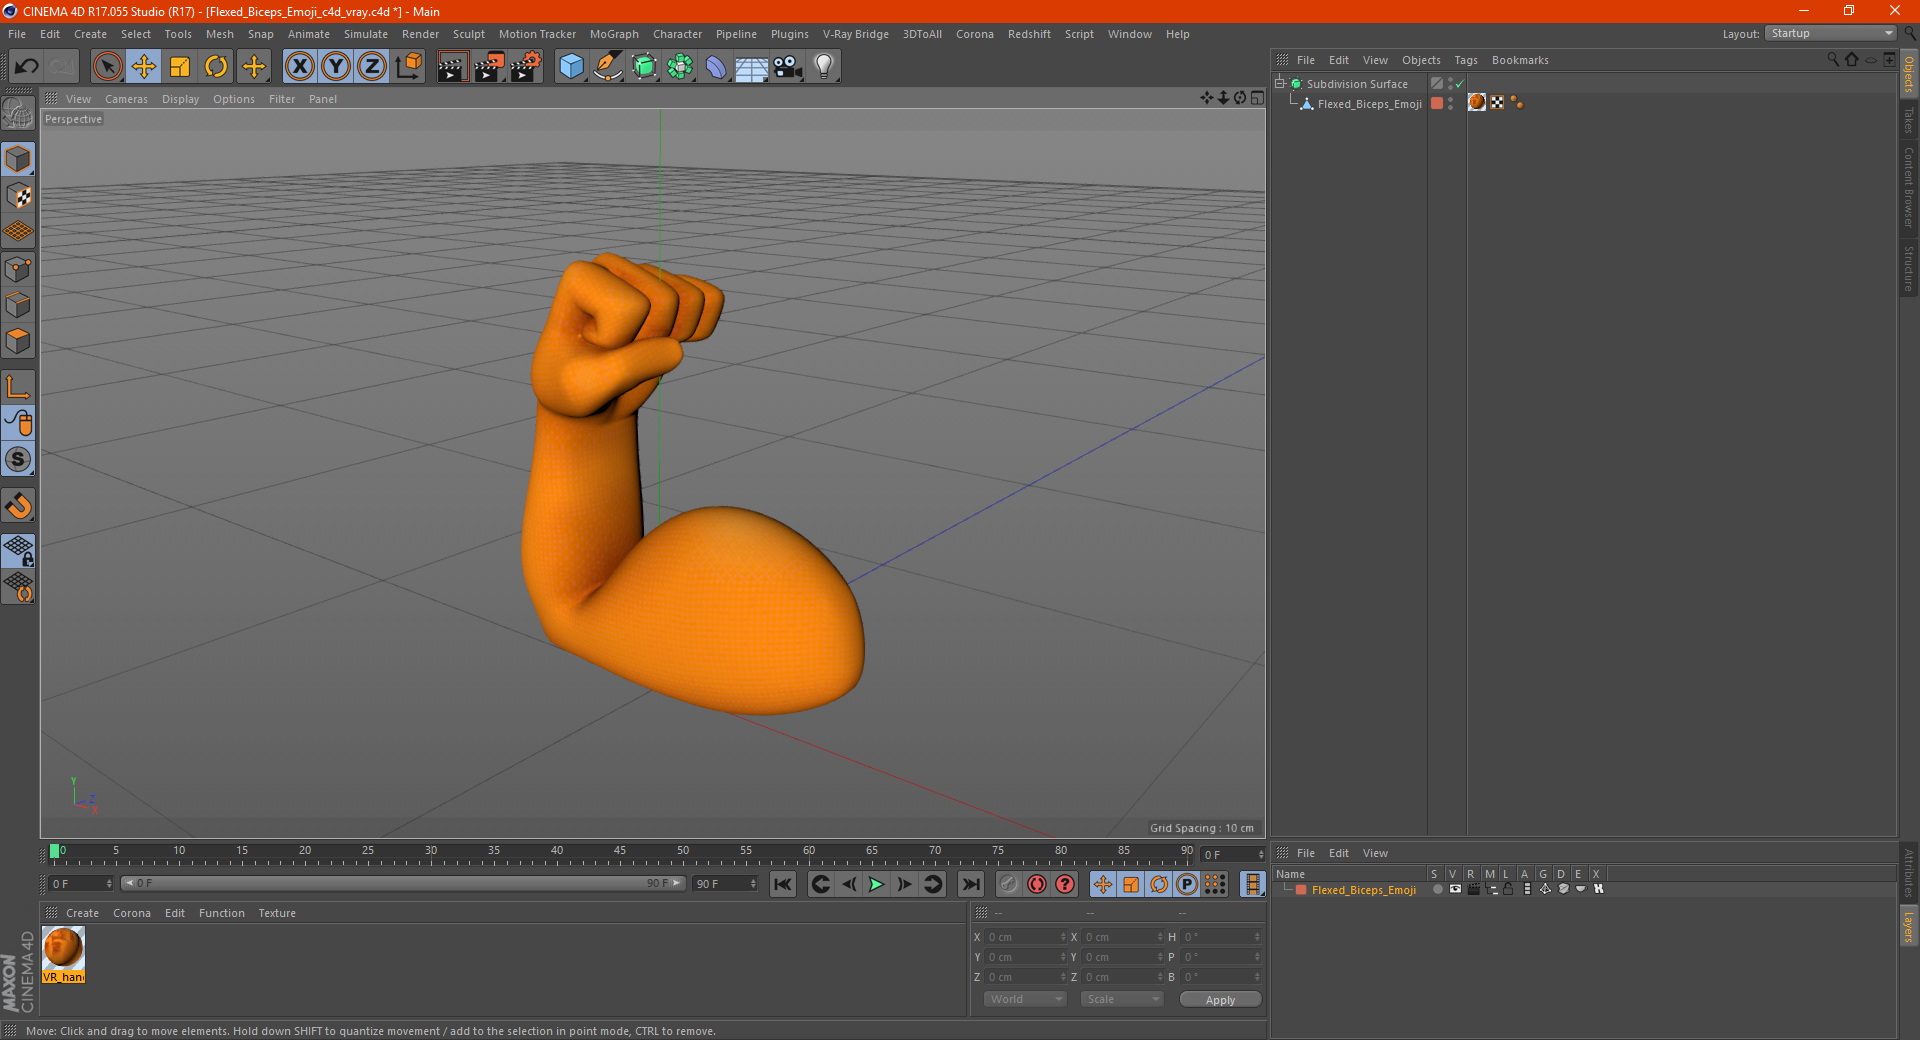Activate the Scale tool in toolbar
Image resolution: width=1920 pixels, height=1040 pixels.
click(180, 67)
